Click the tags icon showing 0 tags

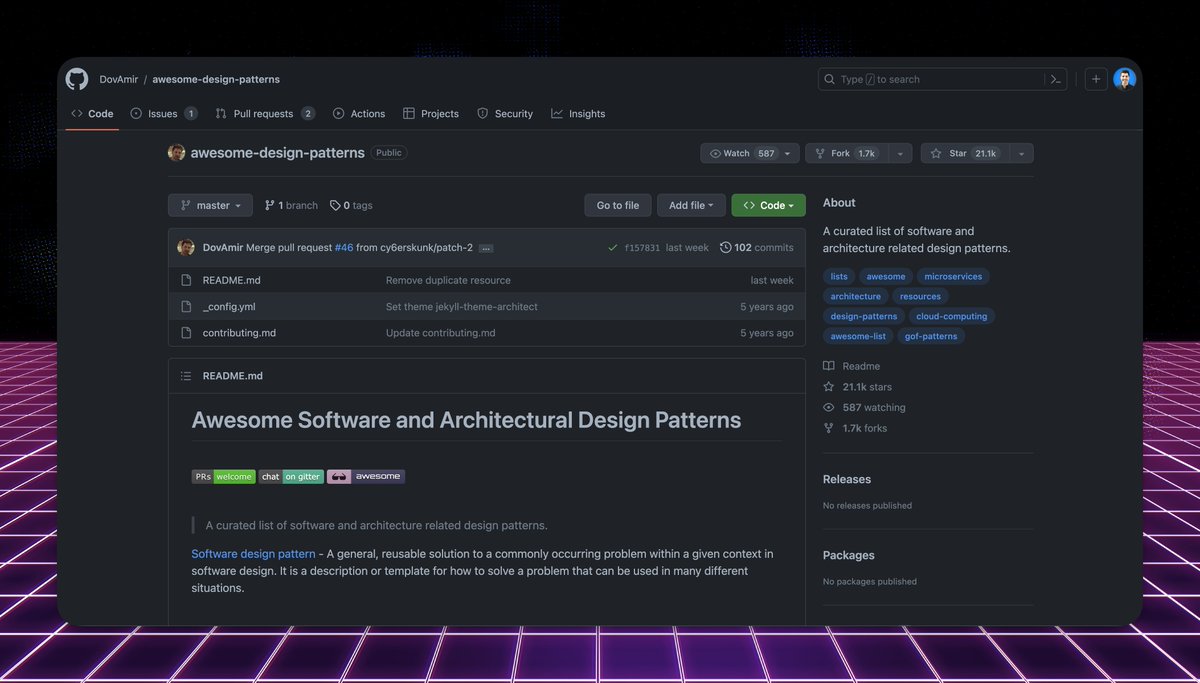point(333,204)
